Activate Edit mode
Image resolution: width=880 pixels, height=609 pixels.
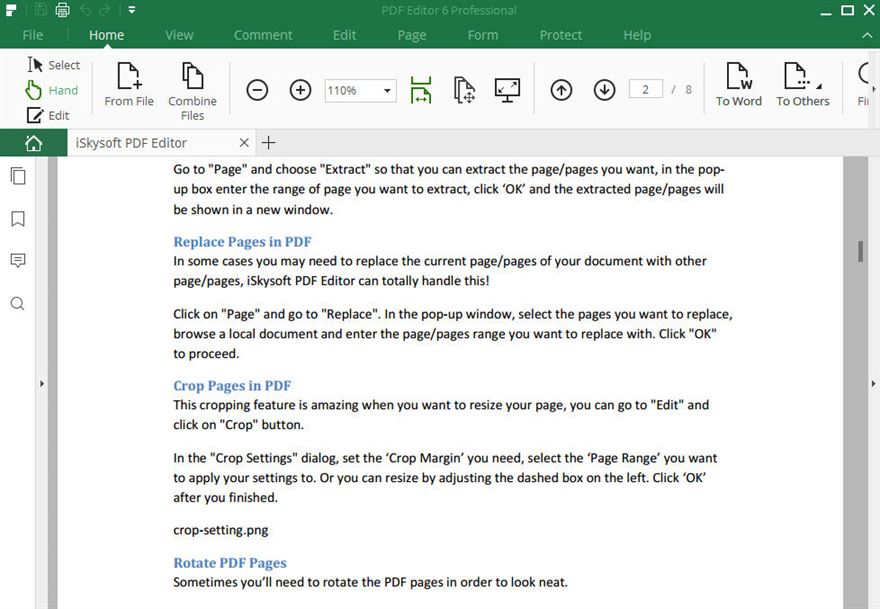coord(50,114)
